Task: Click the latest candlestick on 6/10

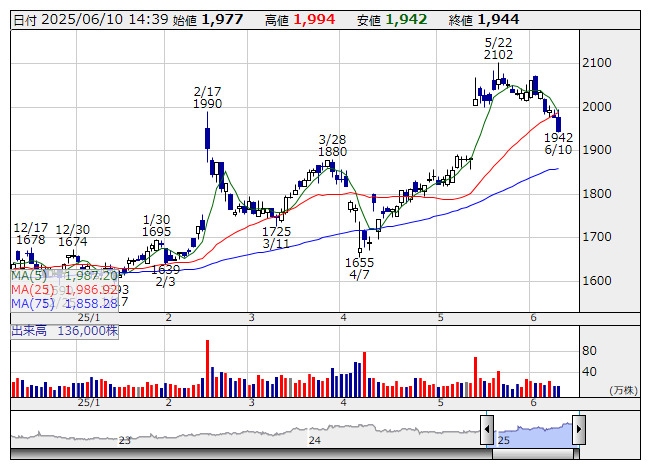Action: (x=558, y=121)
